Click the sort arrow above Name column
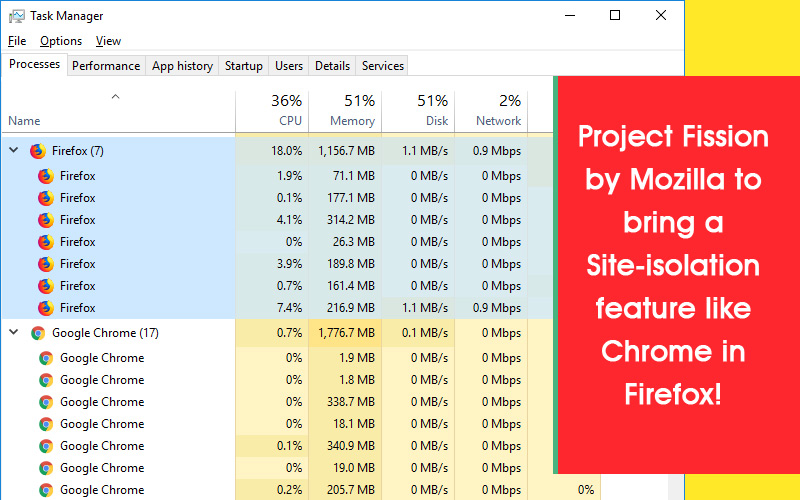This screenshot has height=500, width=800. pos(115,96)
